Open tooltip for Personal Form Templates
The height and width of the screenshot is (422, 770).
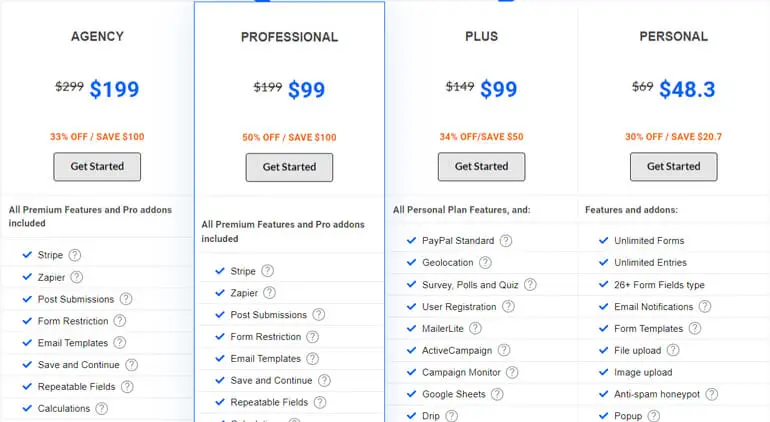pyautogui.click(x=695, y=328)
